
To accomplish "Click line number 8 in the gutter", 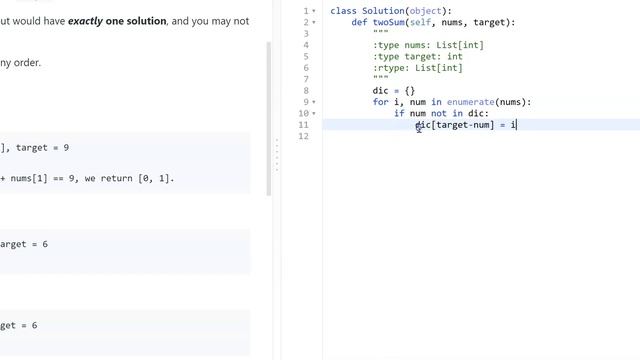I will pyautogui.click(x=306, y=91).
